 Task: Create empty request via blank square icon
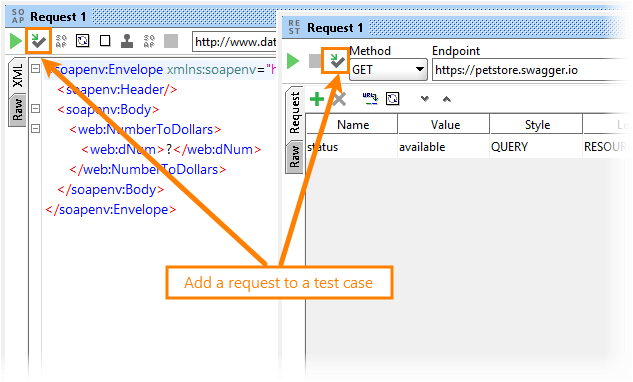pyautogui.click(x=105, y=41)
